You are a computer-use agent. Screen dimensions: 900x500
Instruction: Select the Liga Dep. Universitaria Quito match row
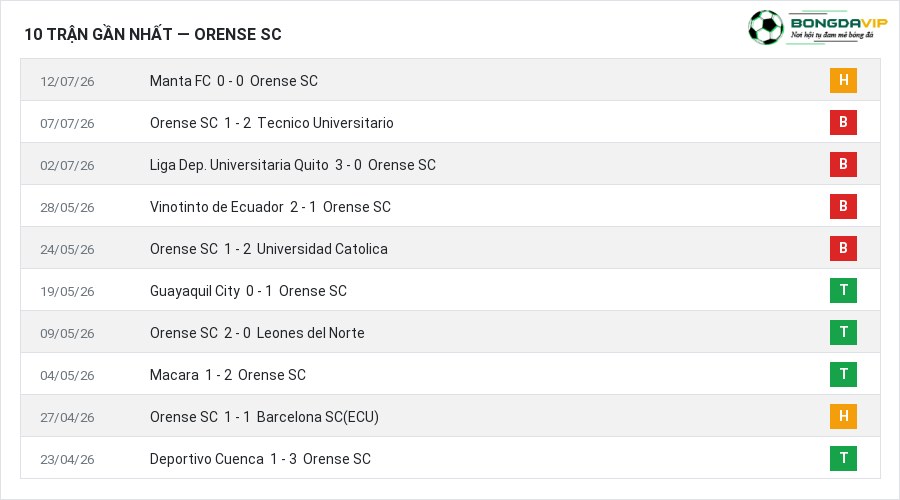[450, 164]
